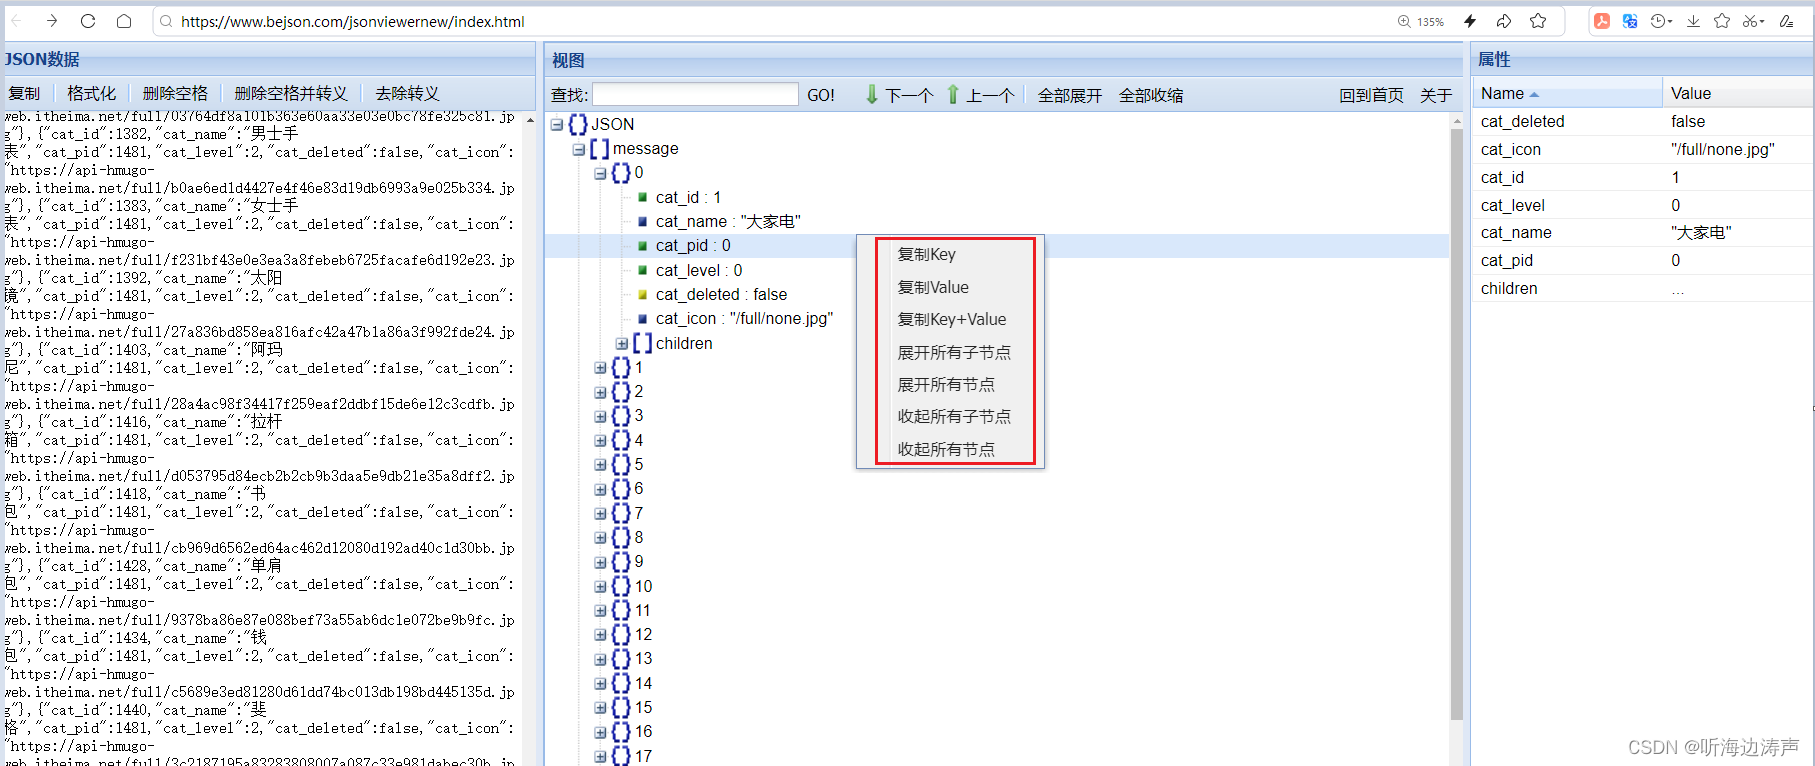The width and height of the screenshot is (1815, 766).
Task: Expand tree node 1
Action: pos(600,368)
